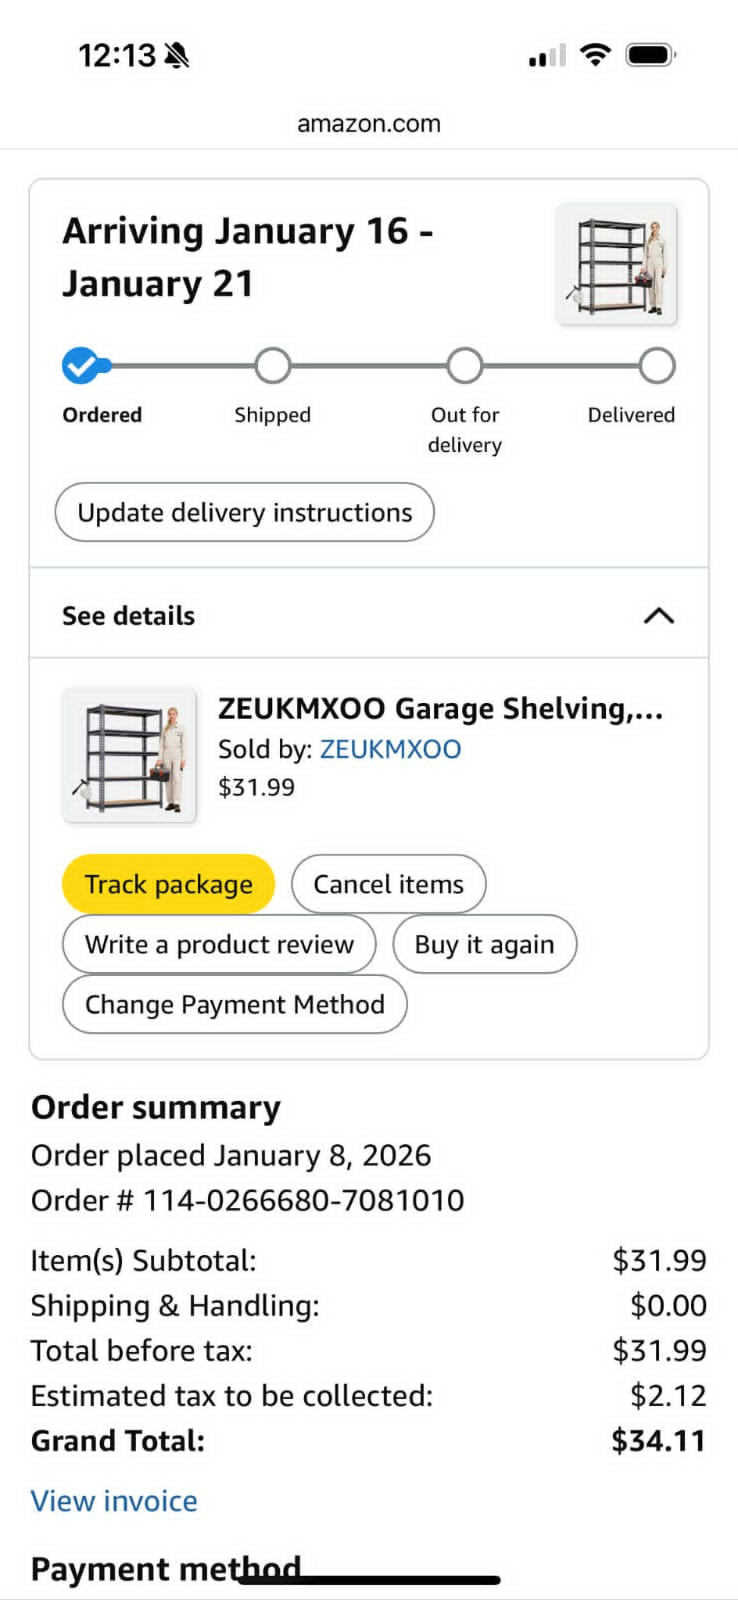Open the Garage Shelving item thumbnail
738x1600 pixels.
129,756
